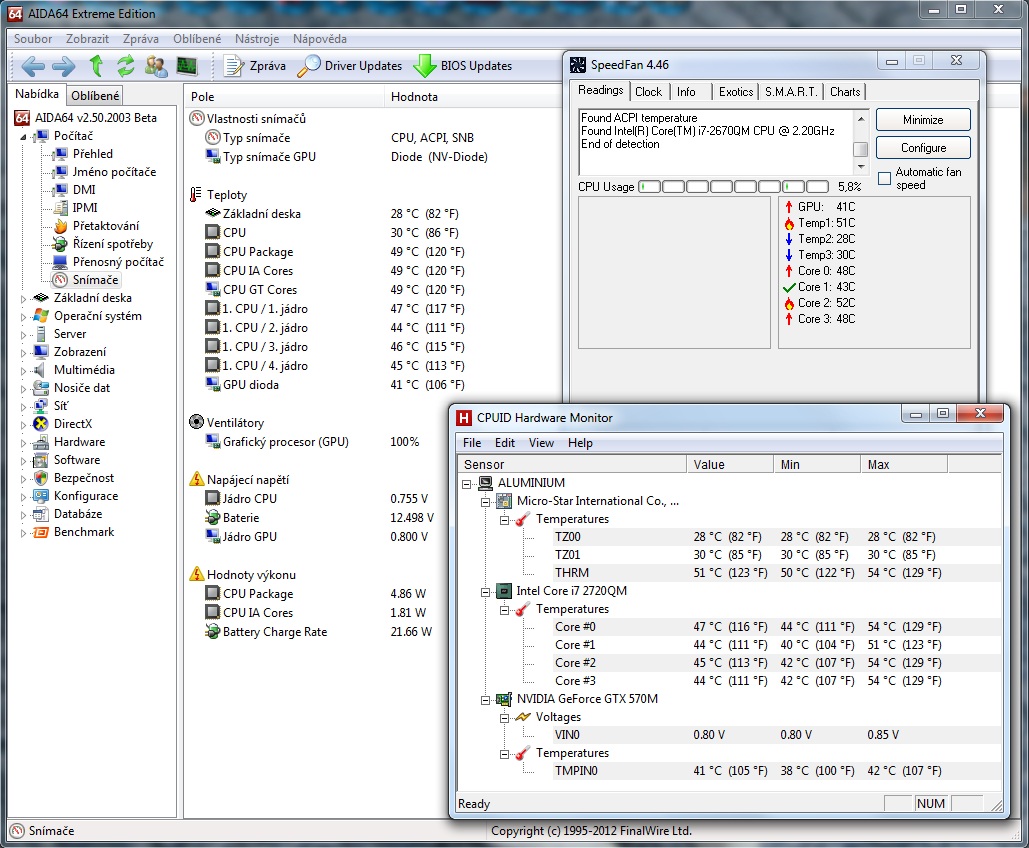Viewport: 1029px width, 848px height.
Task: Open the Soubor menu
Action: (33, 39)
